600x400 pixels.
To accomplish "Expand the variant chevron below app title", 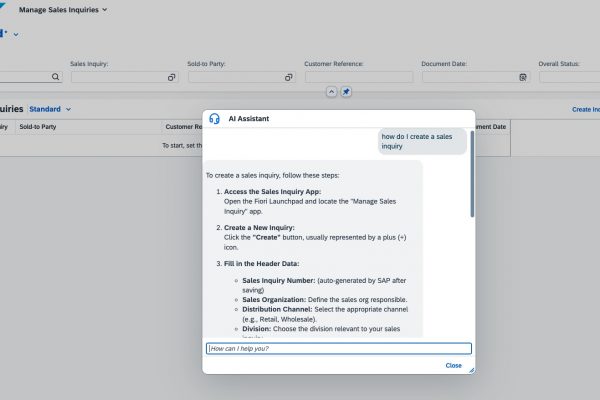I will pyautogui.click(x=16, y=34).
